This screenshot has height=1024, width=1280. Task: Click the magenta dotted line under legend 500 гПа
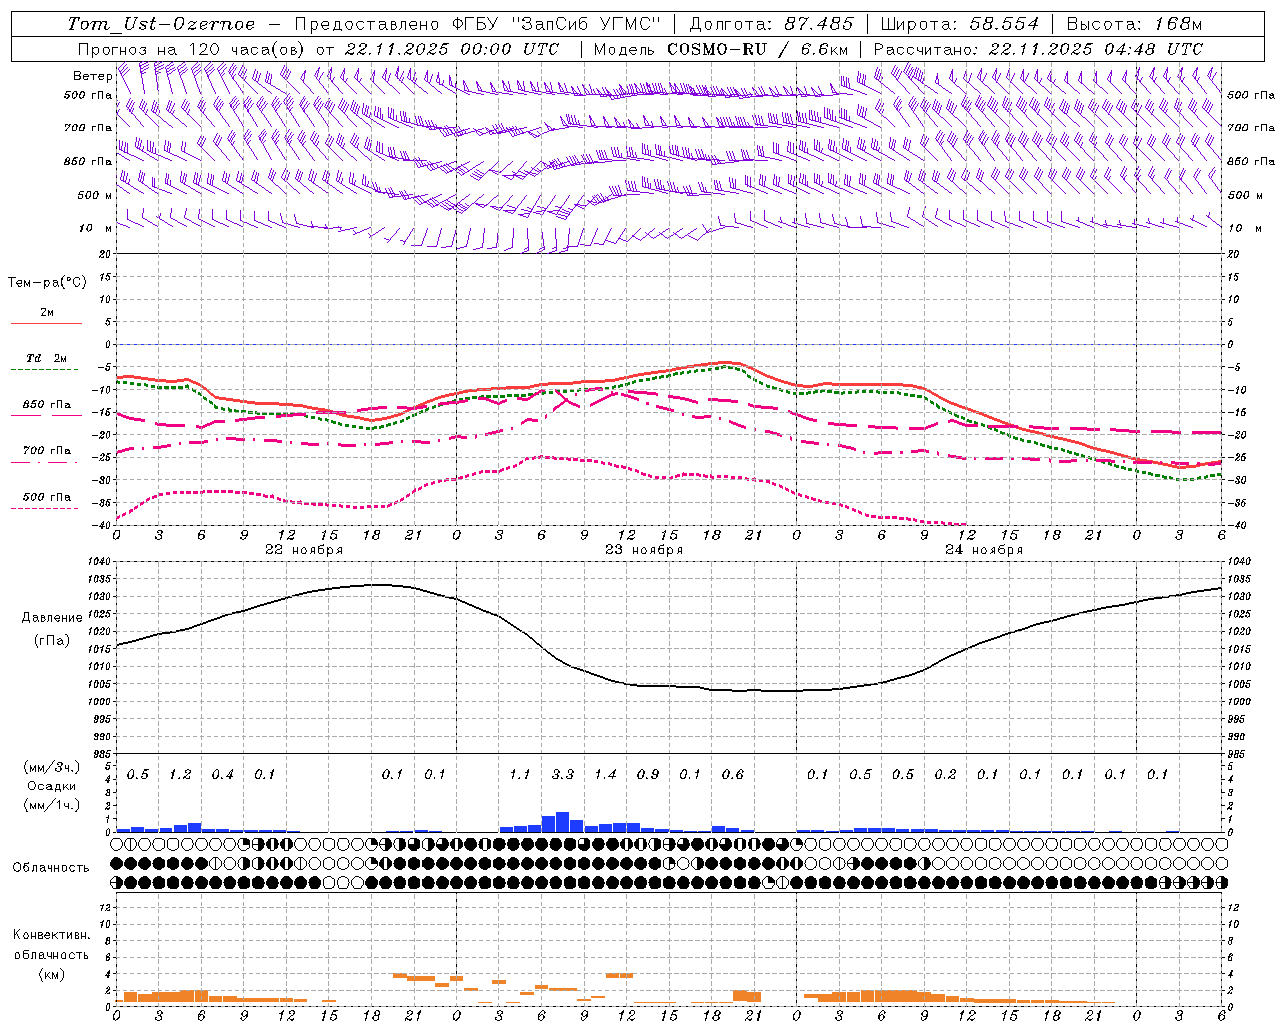click(x=46, y=508)
